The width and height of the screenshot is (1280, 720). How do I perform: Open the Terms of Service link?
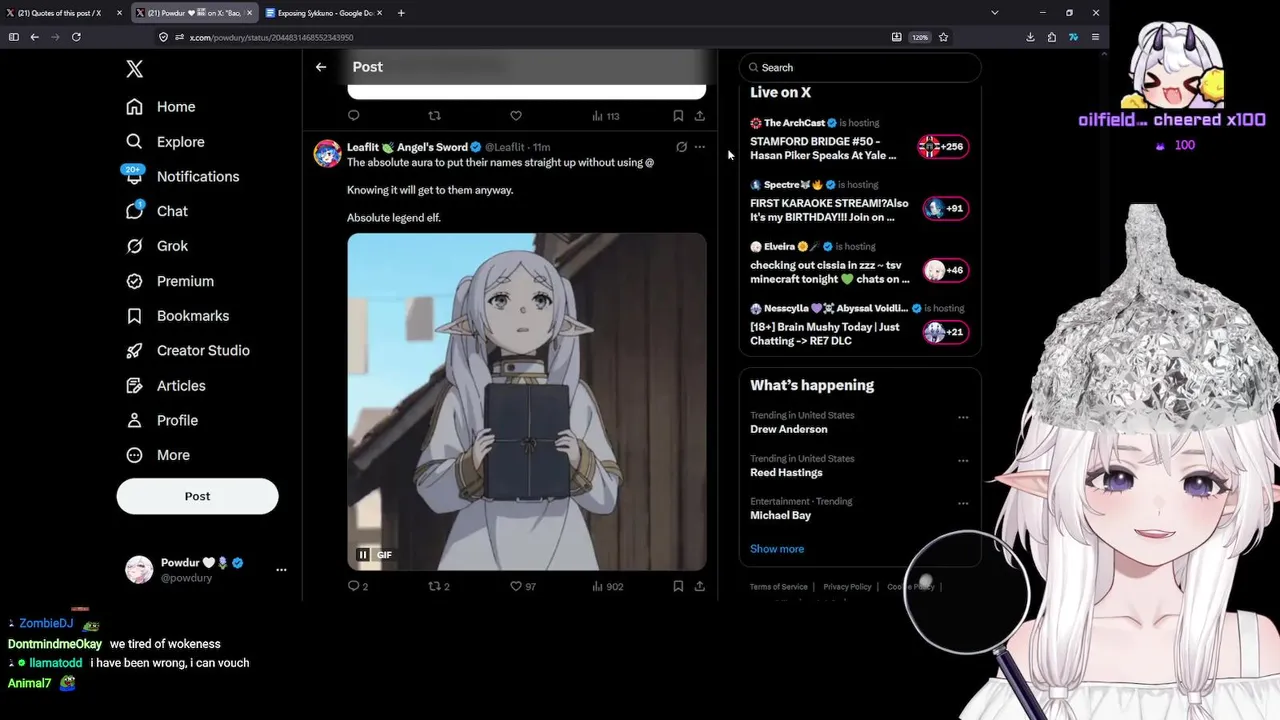pyautogui.click(x=778, y=587)
